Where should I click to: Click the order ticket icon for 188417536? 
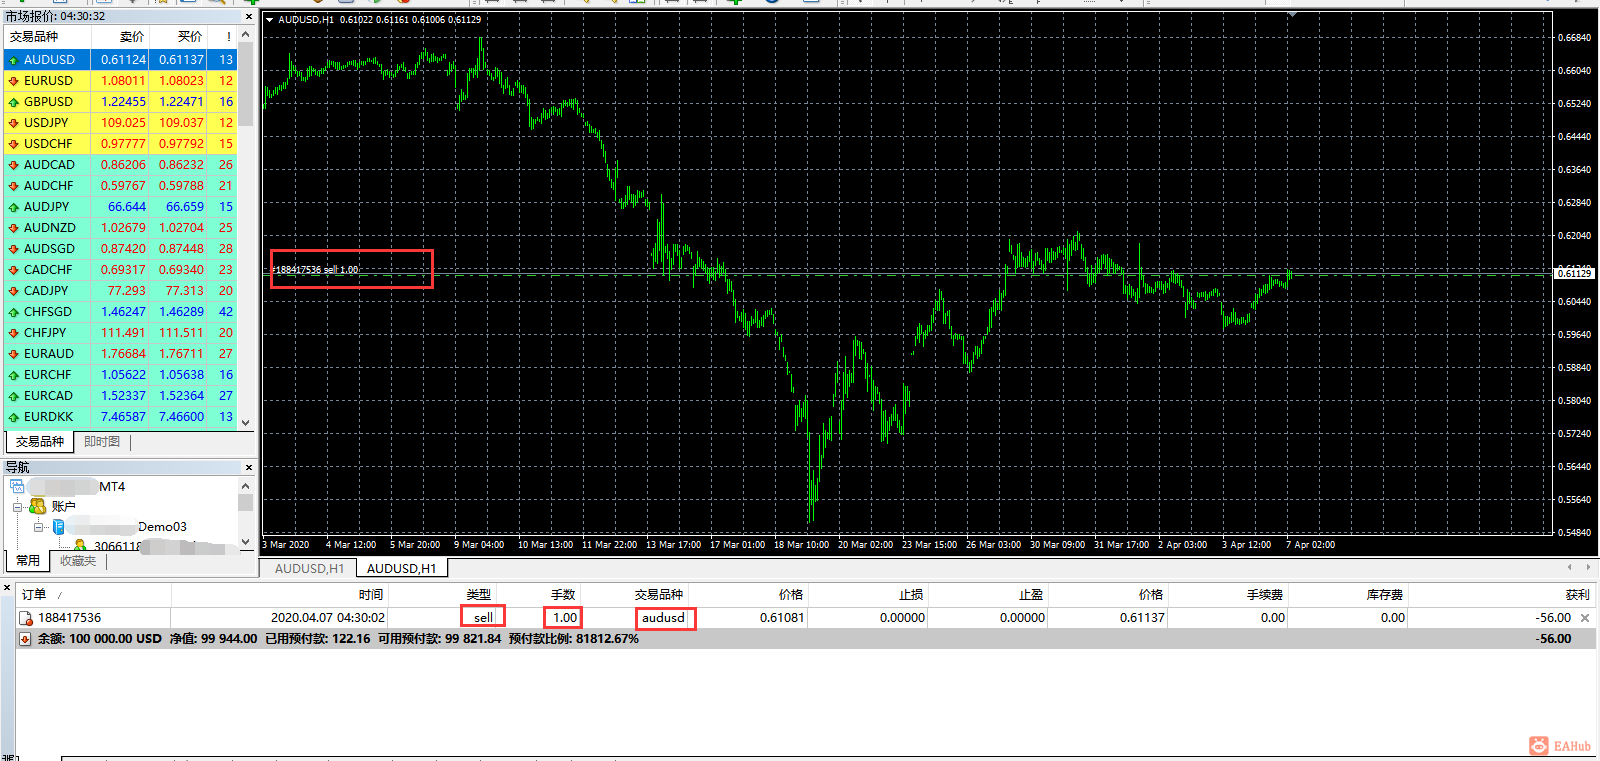pyautogui.click(x=26, y=618)
